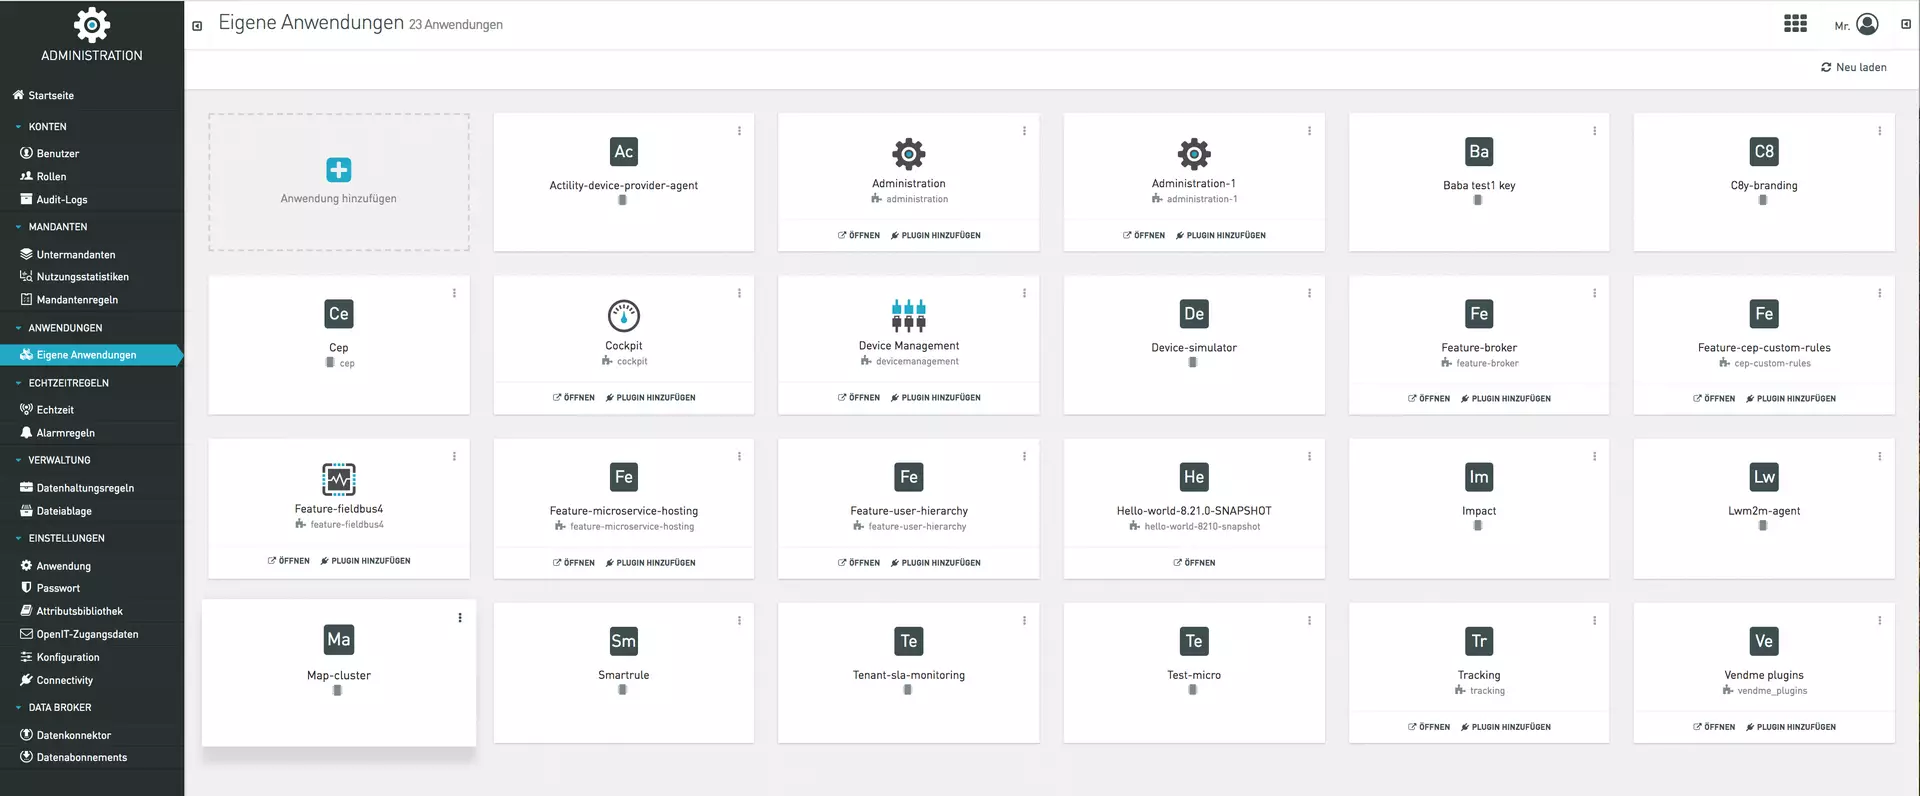Click the Map-cluster Ma tile icon
1920x796 pixels.
point(338,640)
